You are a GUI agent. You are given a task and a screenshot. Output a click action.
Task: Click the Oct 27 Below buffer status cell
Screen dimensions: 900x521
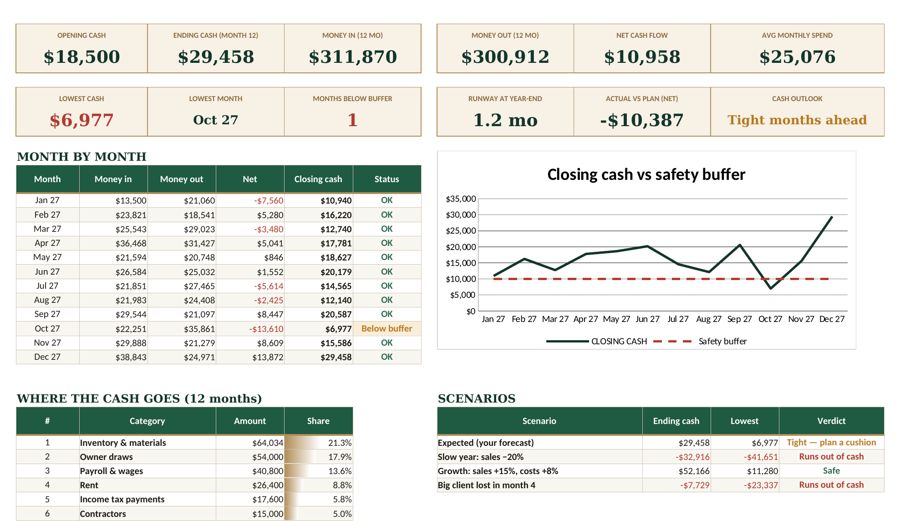point(387,329)
